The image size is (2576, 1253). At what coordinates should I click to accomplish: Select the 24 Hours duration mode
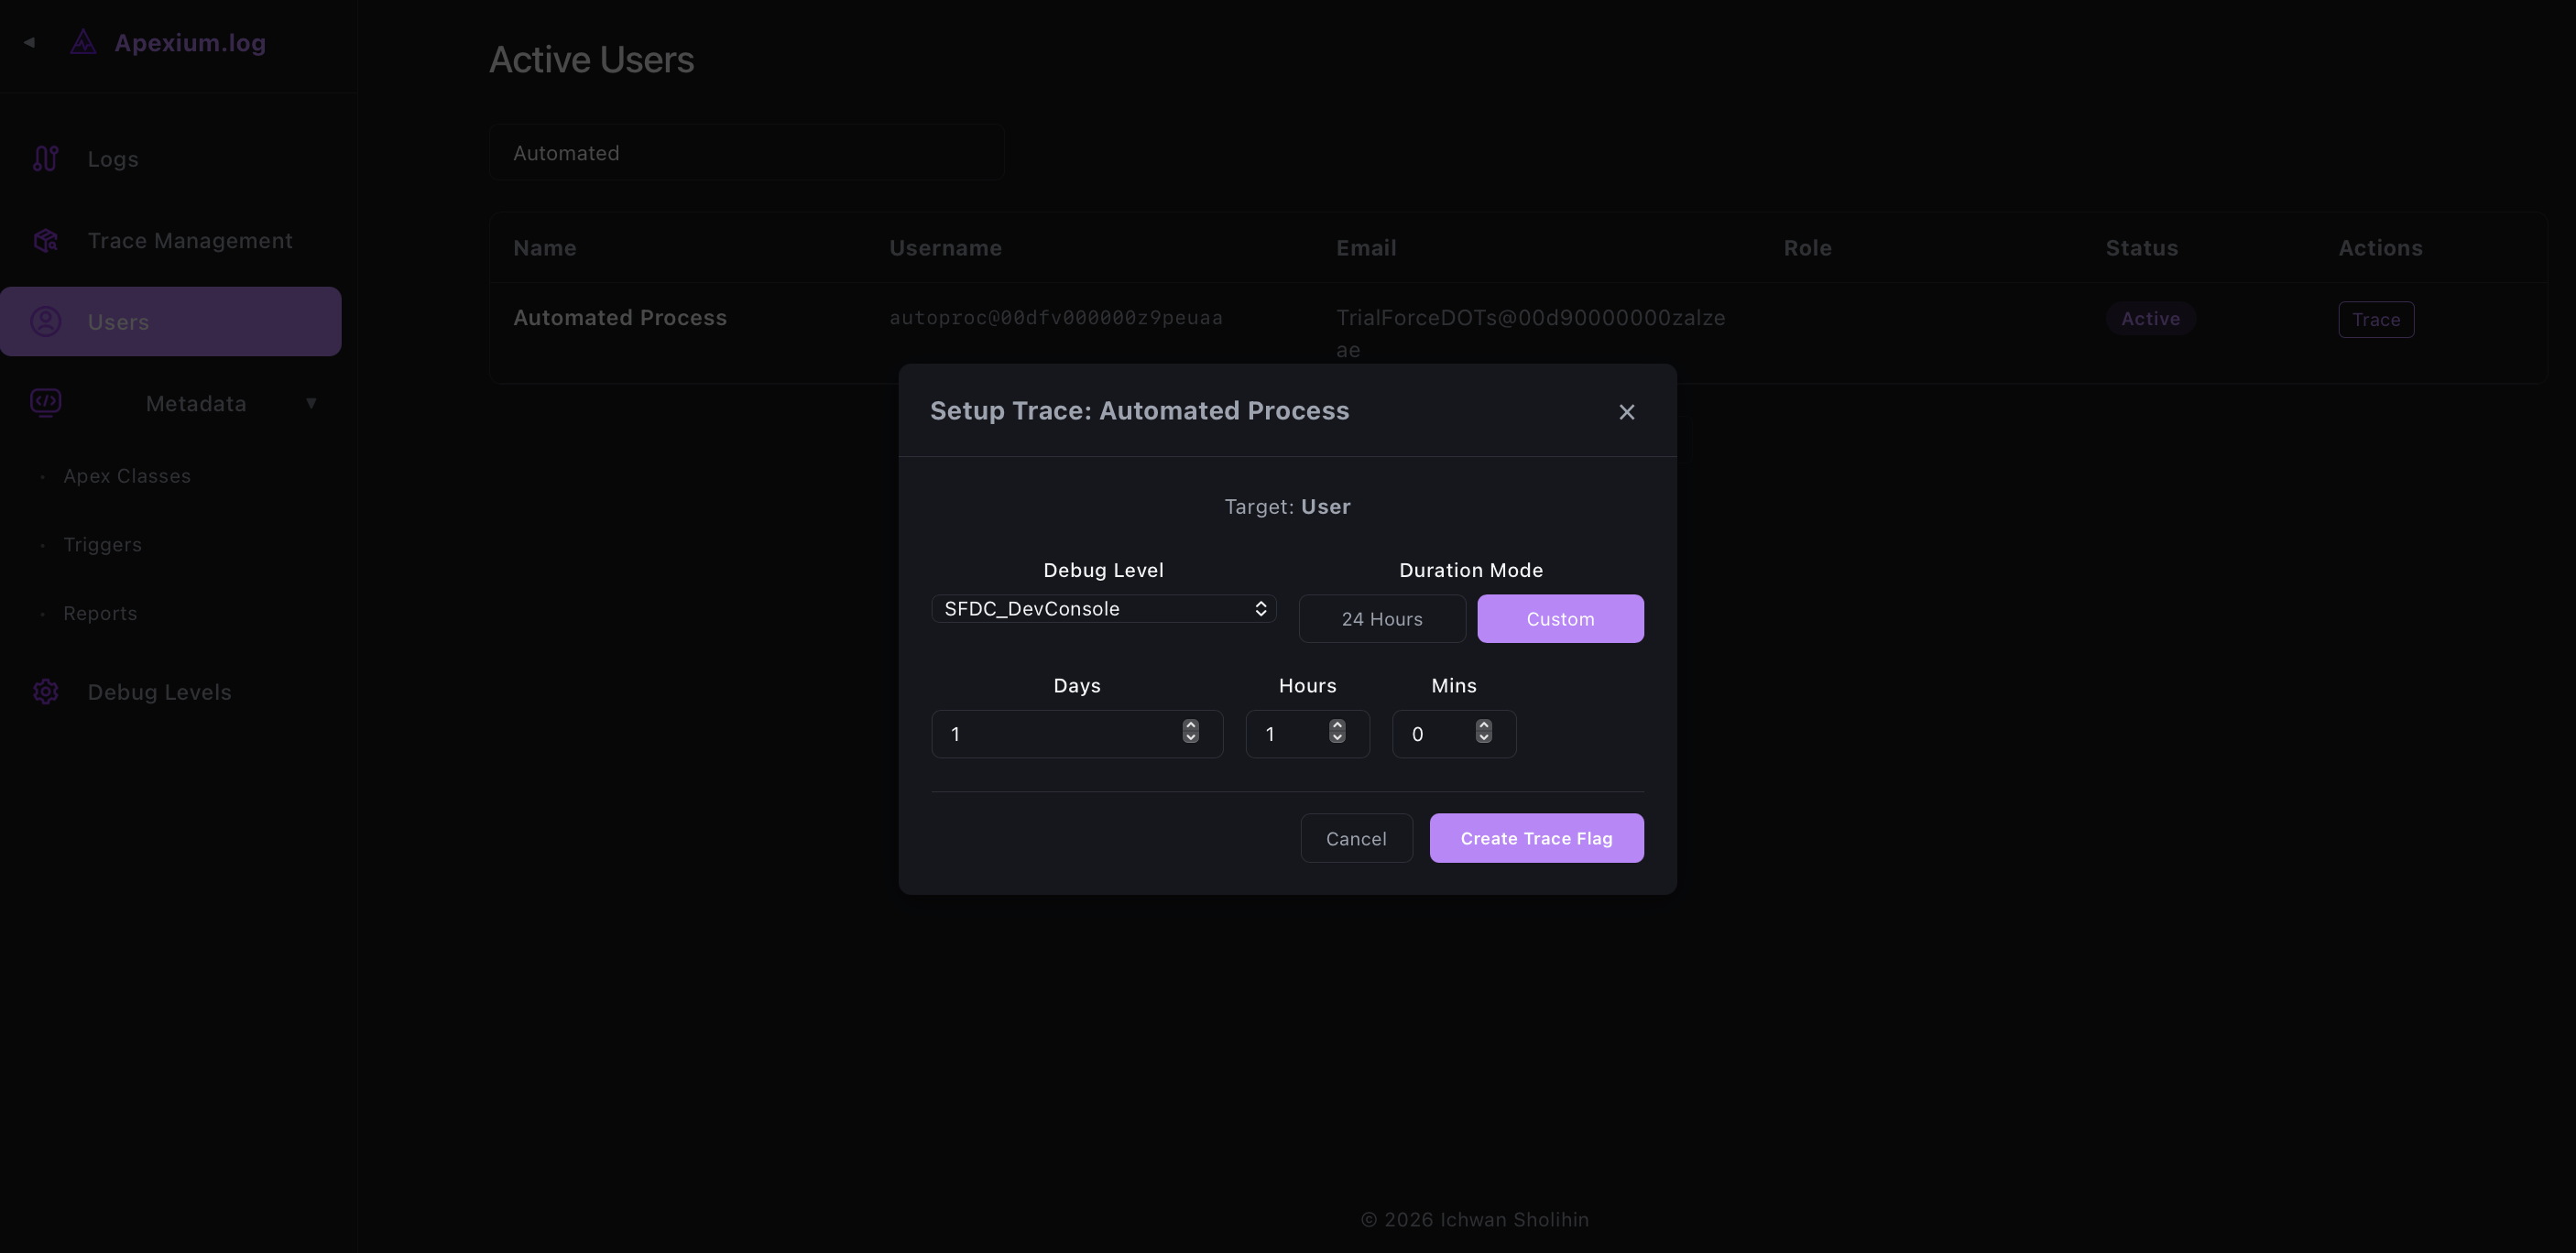1382,619
